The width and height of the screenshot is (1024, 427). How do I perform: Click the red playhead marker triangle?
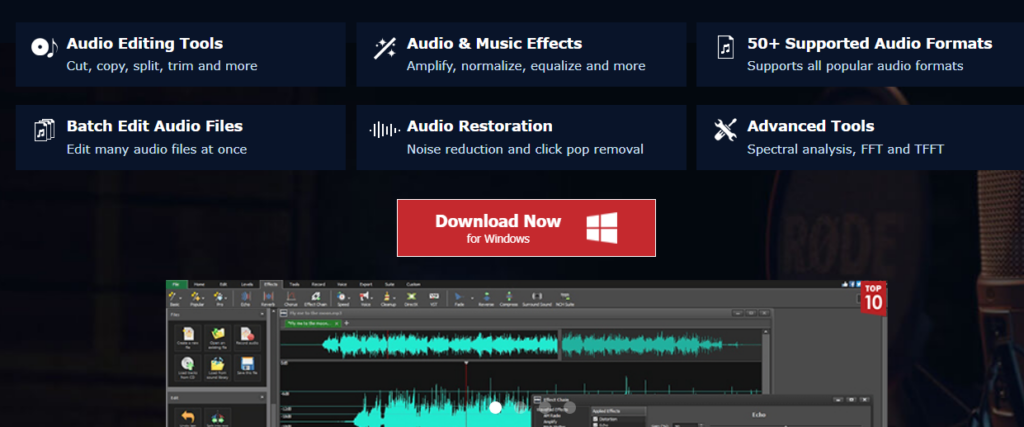tap(466, 362)
